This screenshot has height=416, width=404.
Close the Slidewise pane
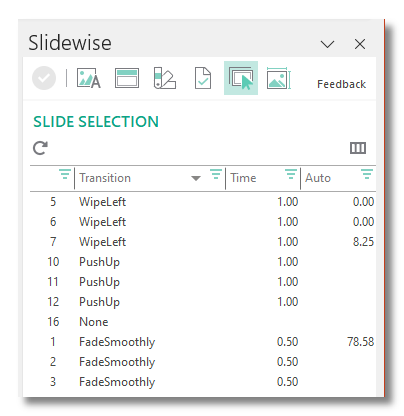[x=360, y=44]
